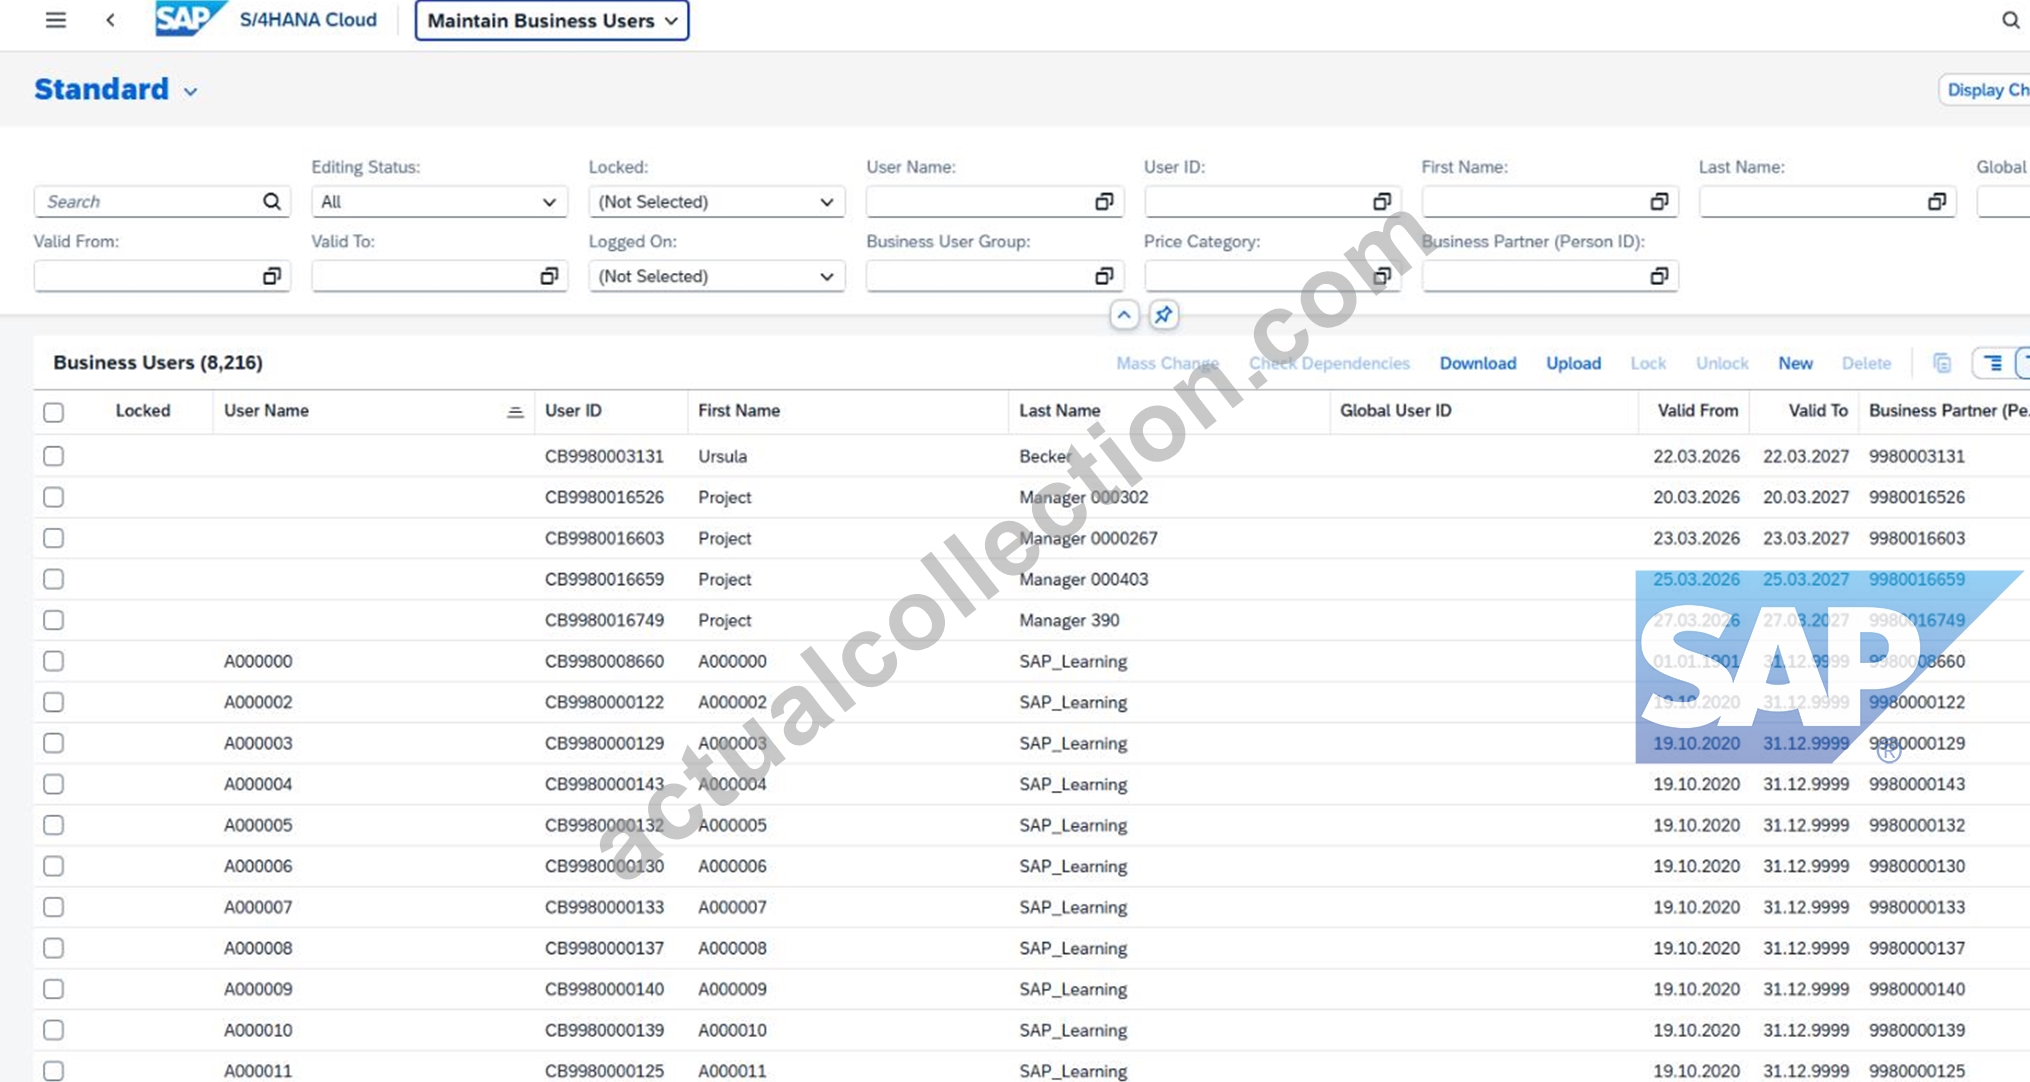
Task: Click the User Name column header
Action: (266, 411)
